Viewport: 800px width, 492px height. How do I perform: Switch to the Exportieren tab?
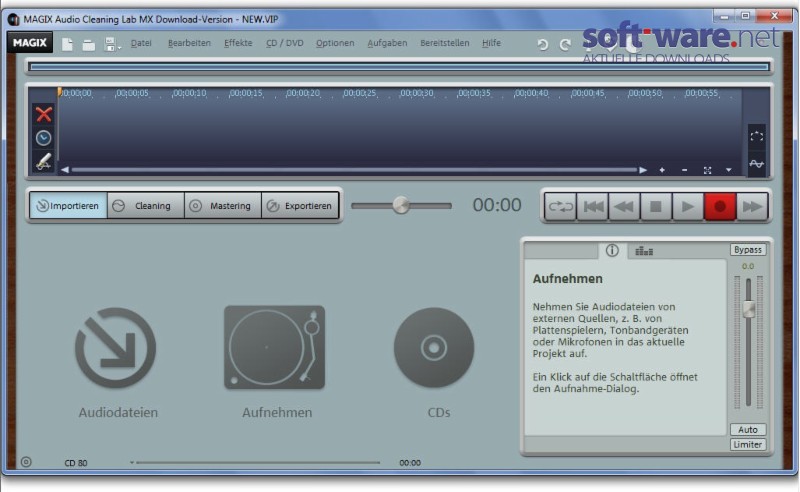[300, 206]
